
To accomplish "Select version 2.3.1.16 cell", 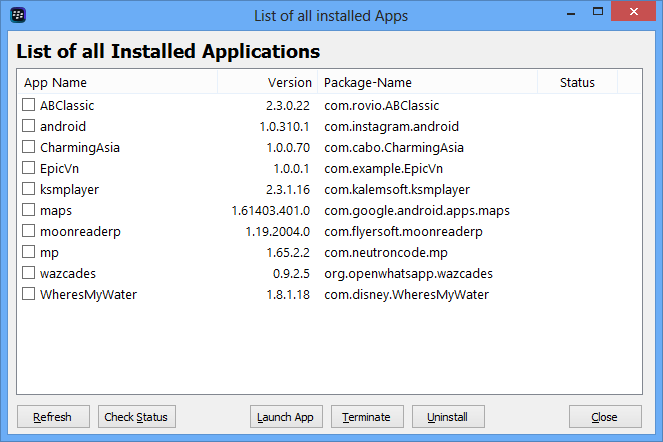I will (288, 189).
